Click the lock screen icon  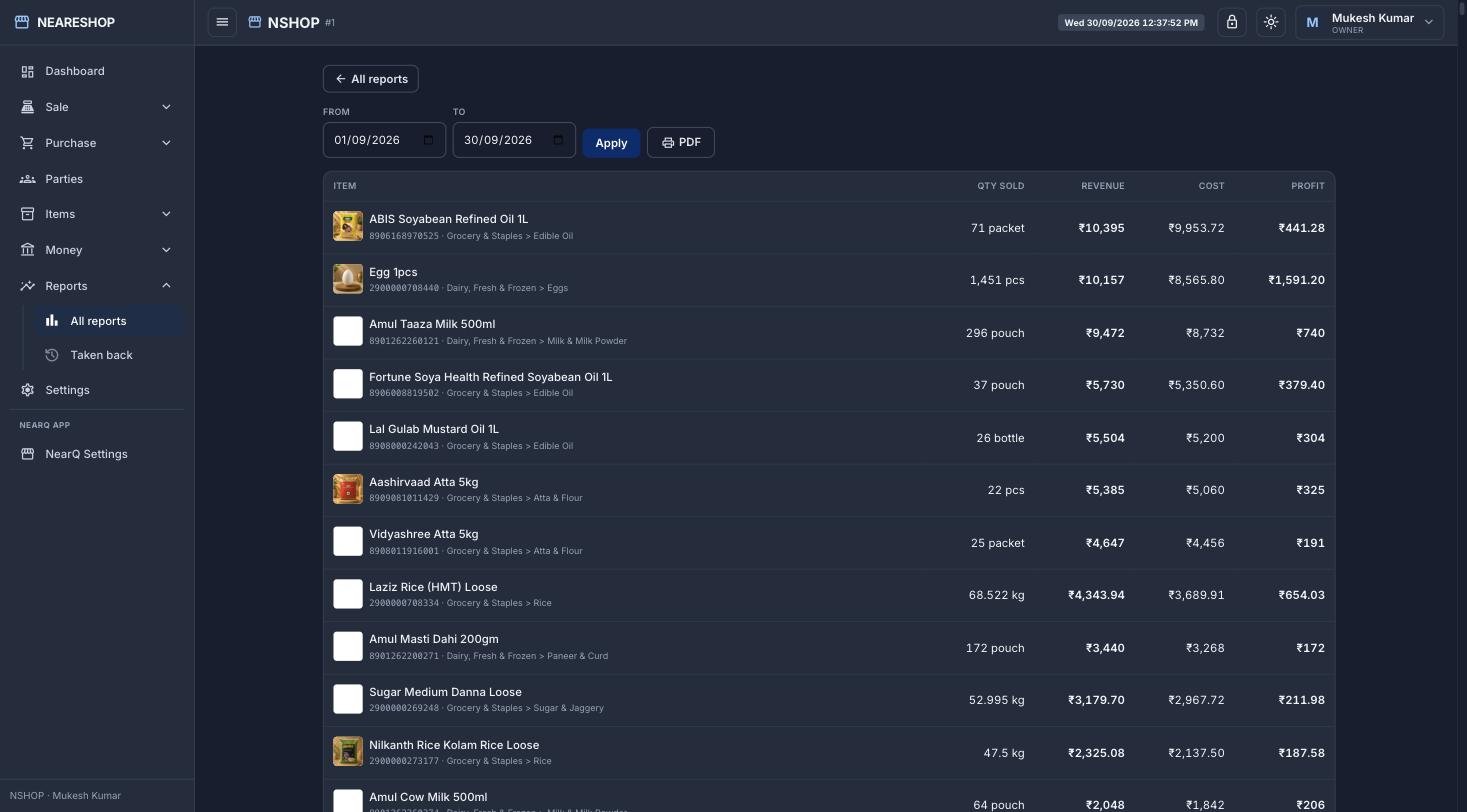(1232, 22)
